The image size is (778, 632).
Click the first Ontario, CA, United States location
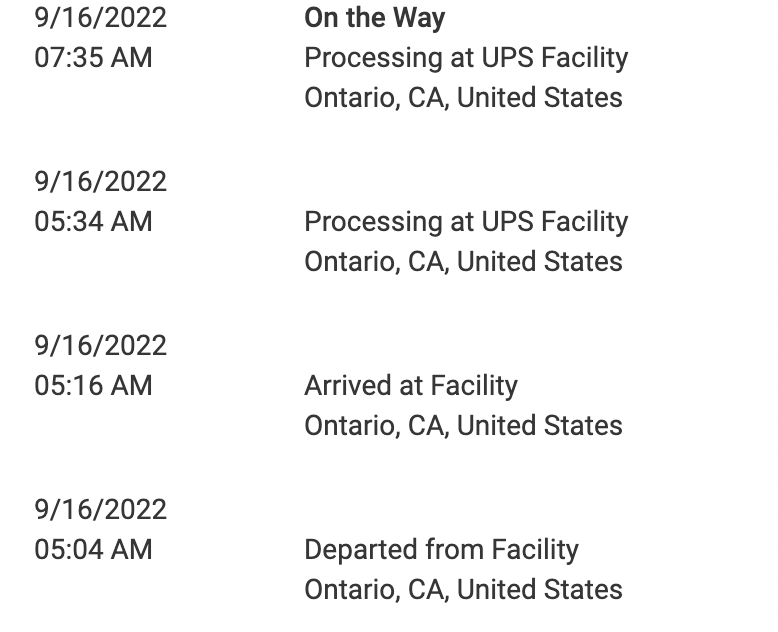[x=463, y=98]
